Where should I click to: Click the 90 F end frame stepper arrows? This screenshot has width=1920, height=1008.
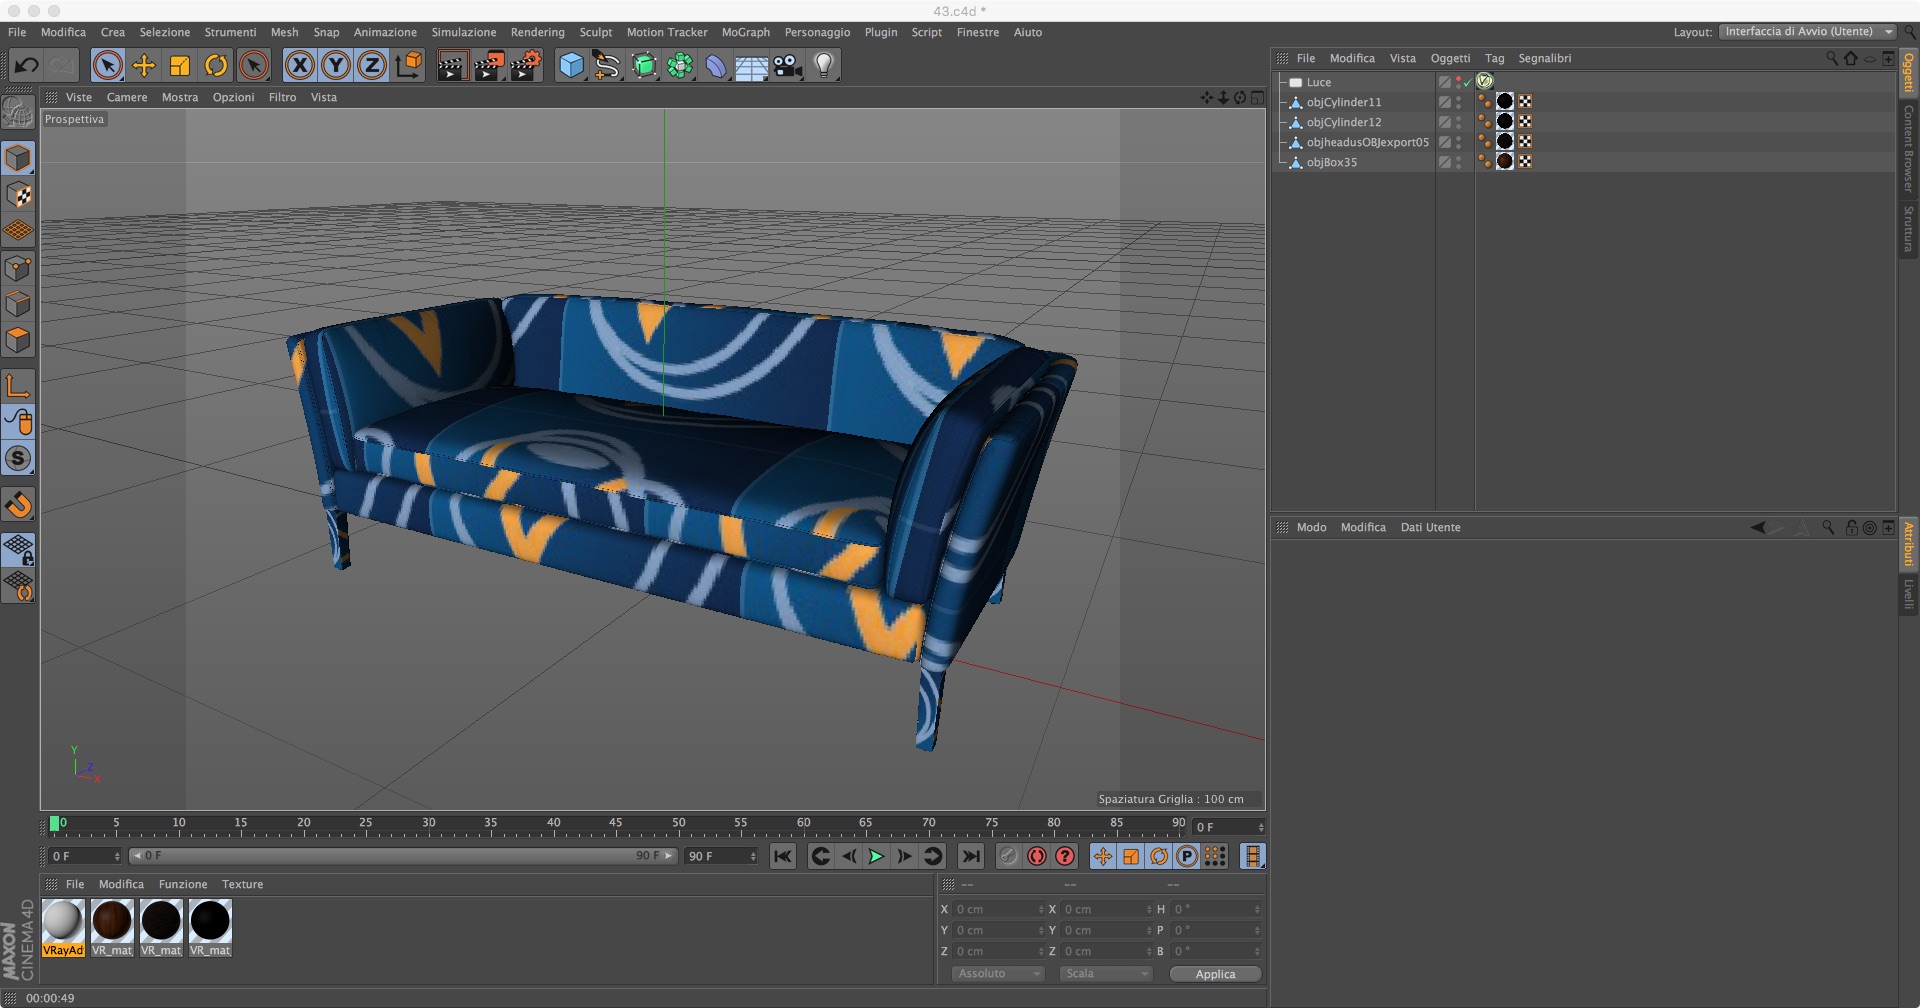tap(753, 856)
